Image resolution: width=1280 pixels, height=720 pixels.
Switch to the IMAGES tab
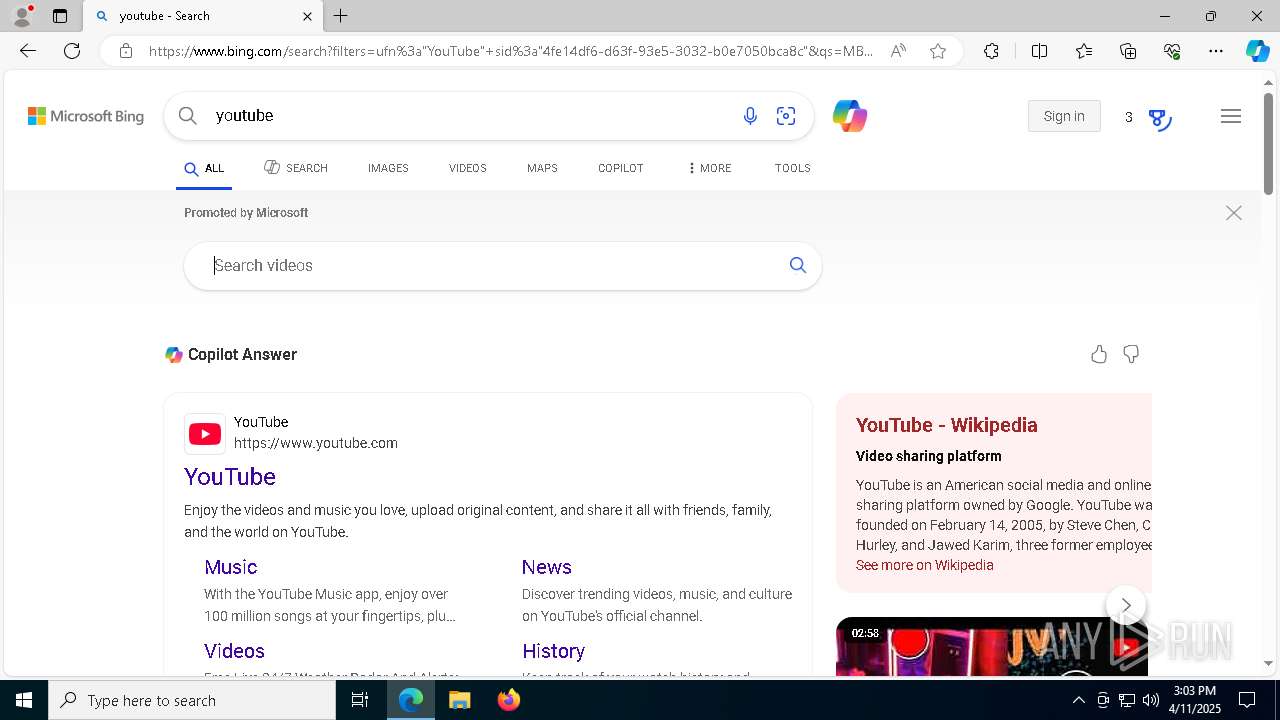[388, 168]
